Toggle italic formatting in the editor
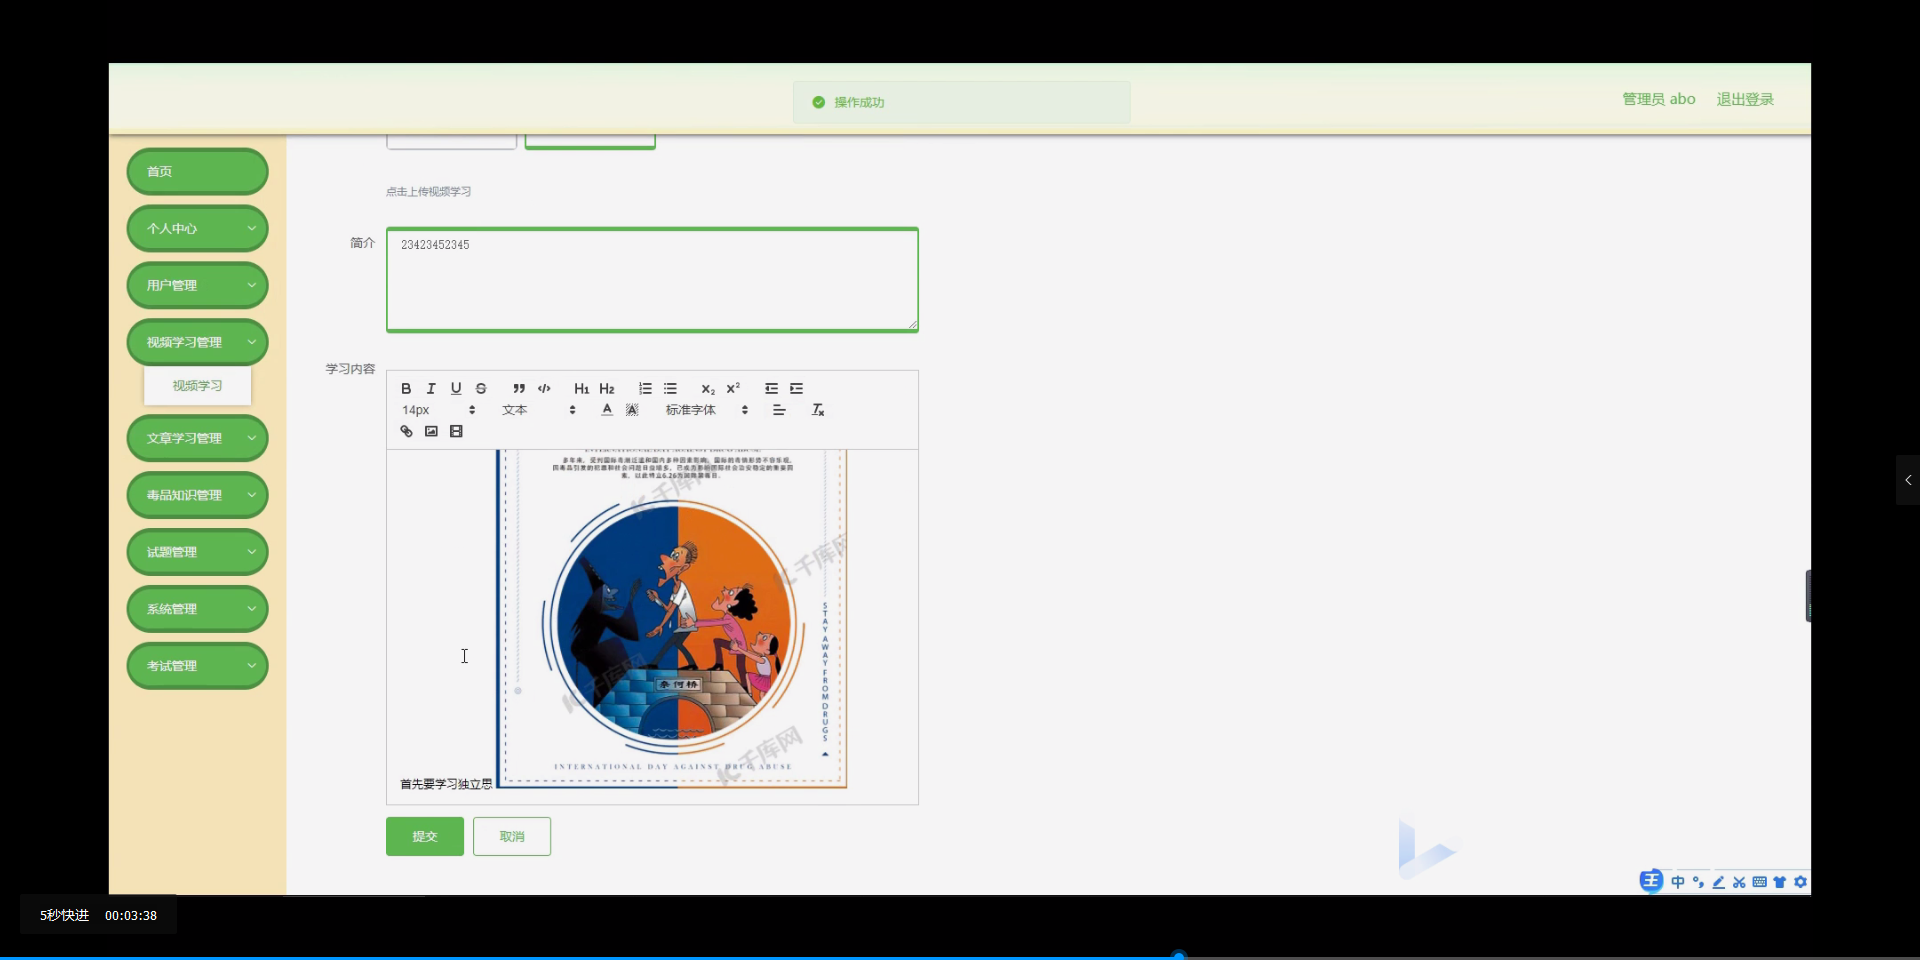Screen dimensions: 1920x960 tap(431, 388)
